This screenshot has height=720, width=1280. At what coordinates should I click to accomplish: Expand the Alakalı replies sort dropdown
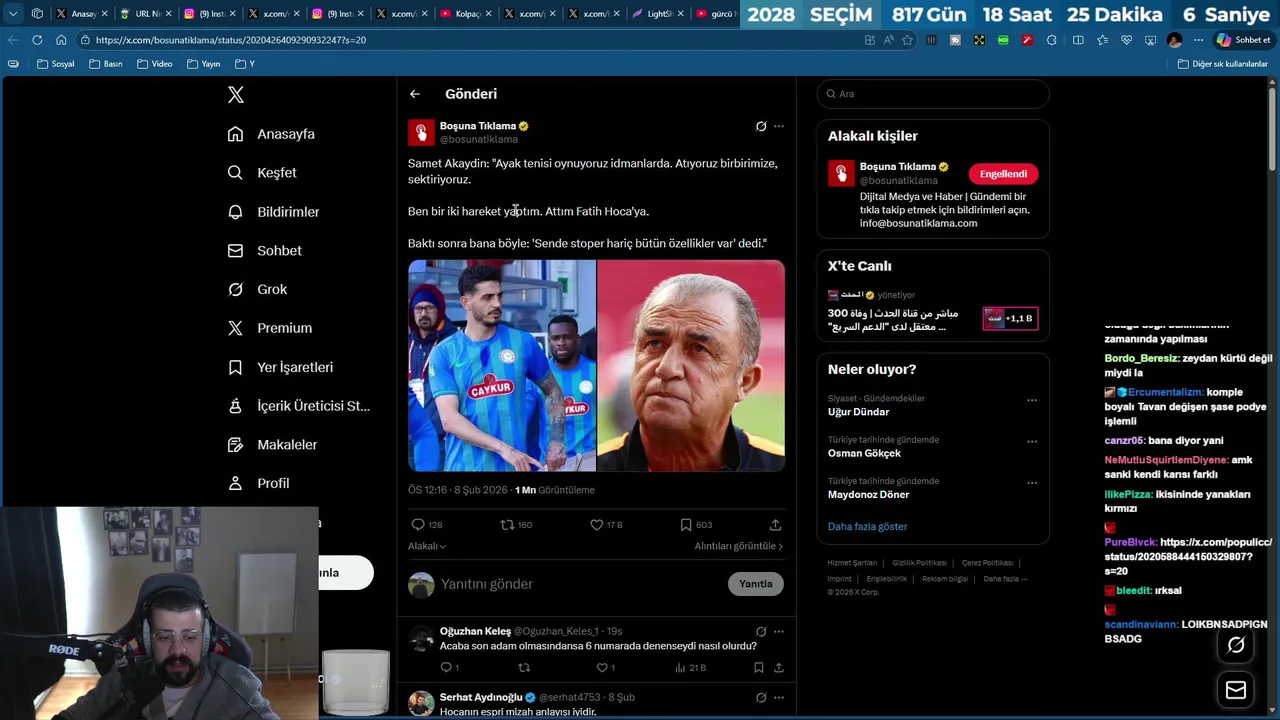tap(427, 546)
